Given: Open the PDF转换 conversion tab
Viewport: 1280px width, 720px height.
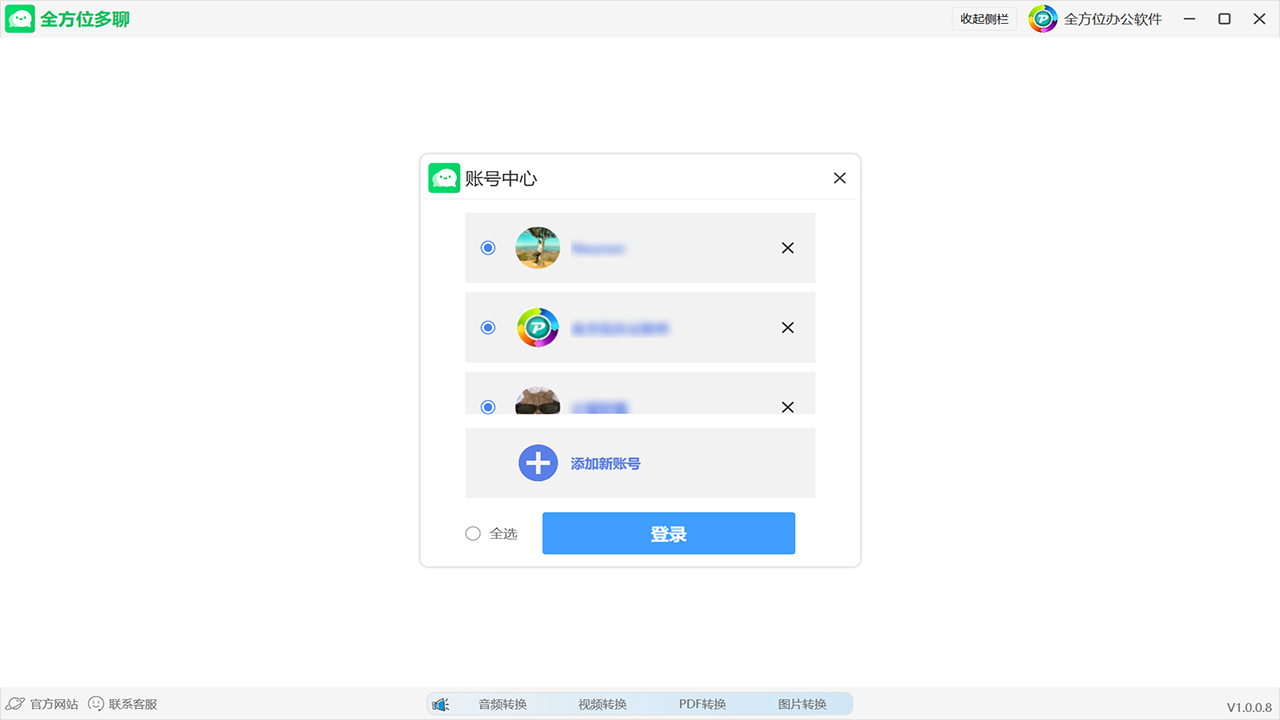Looking at the screenshot, I should coord(702,704).
